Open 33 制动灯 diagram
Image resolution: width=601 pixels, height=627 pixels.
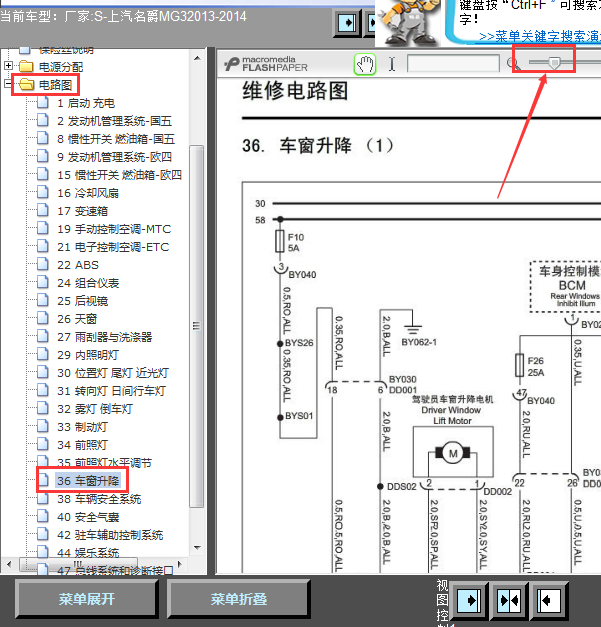coord(82,427)
